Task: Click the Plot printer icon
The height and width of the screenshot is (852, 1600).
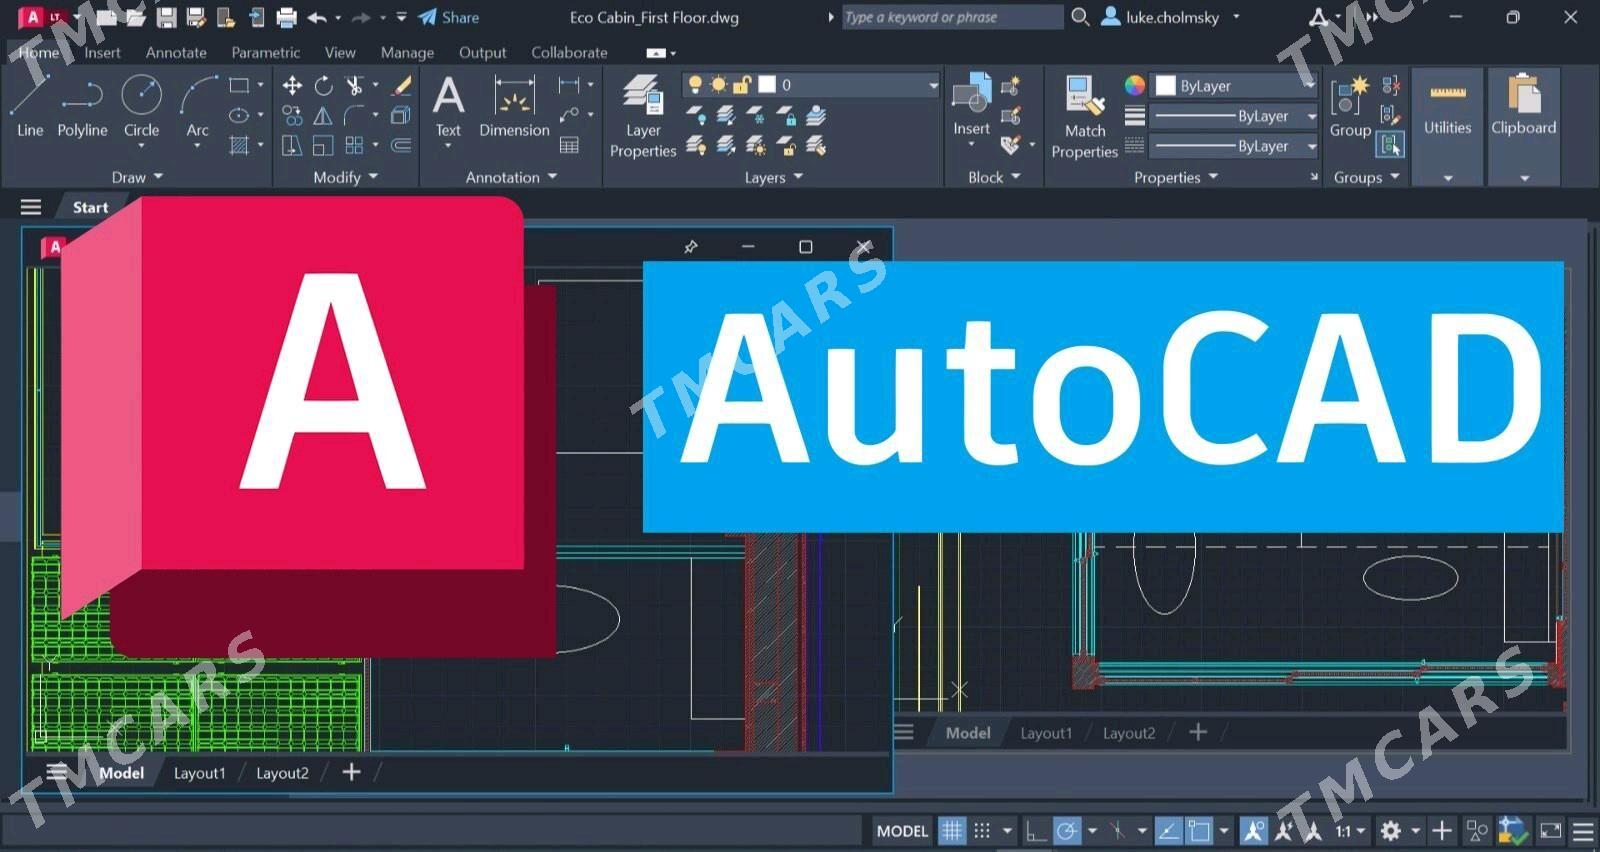Action: coord(286,17)
